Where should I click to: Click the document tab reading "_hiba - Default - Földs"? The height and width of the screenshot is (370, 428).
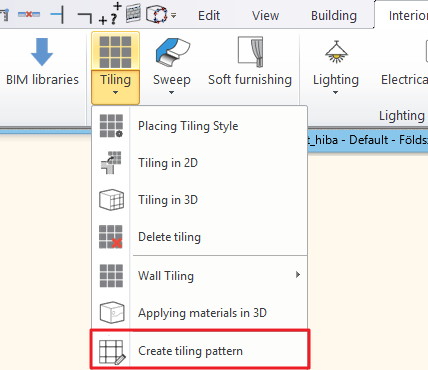368,140
